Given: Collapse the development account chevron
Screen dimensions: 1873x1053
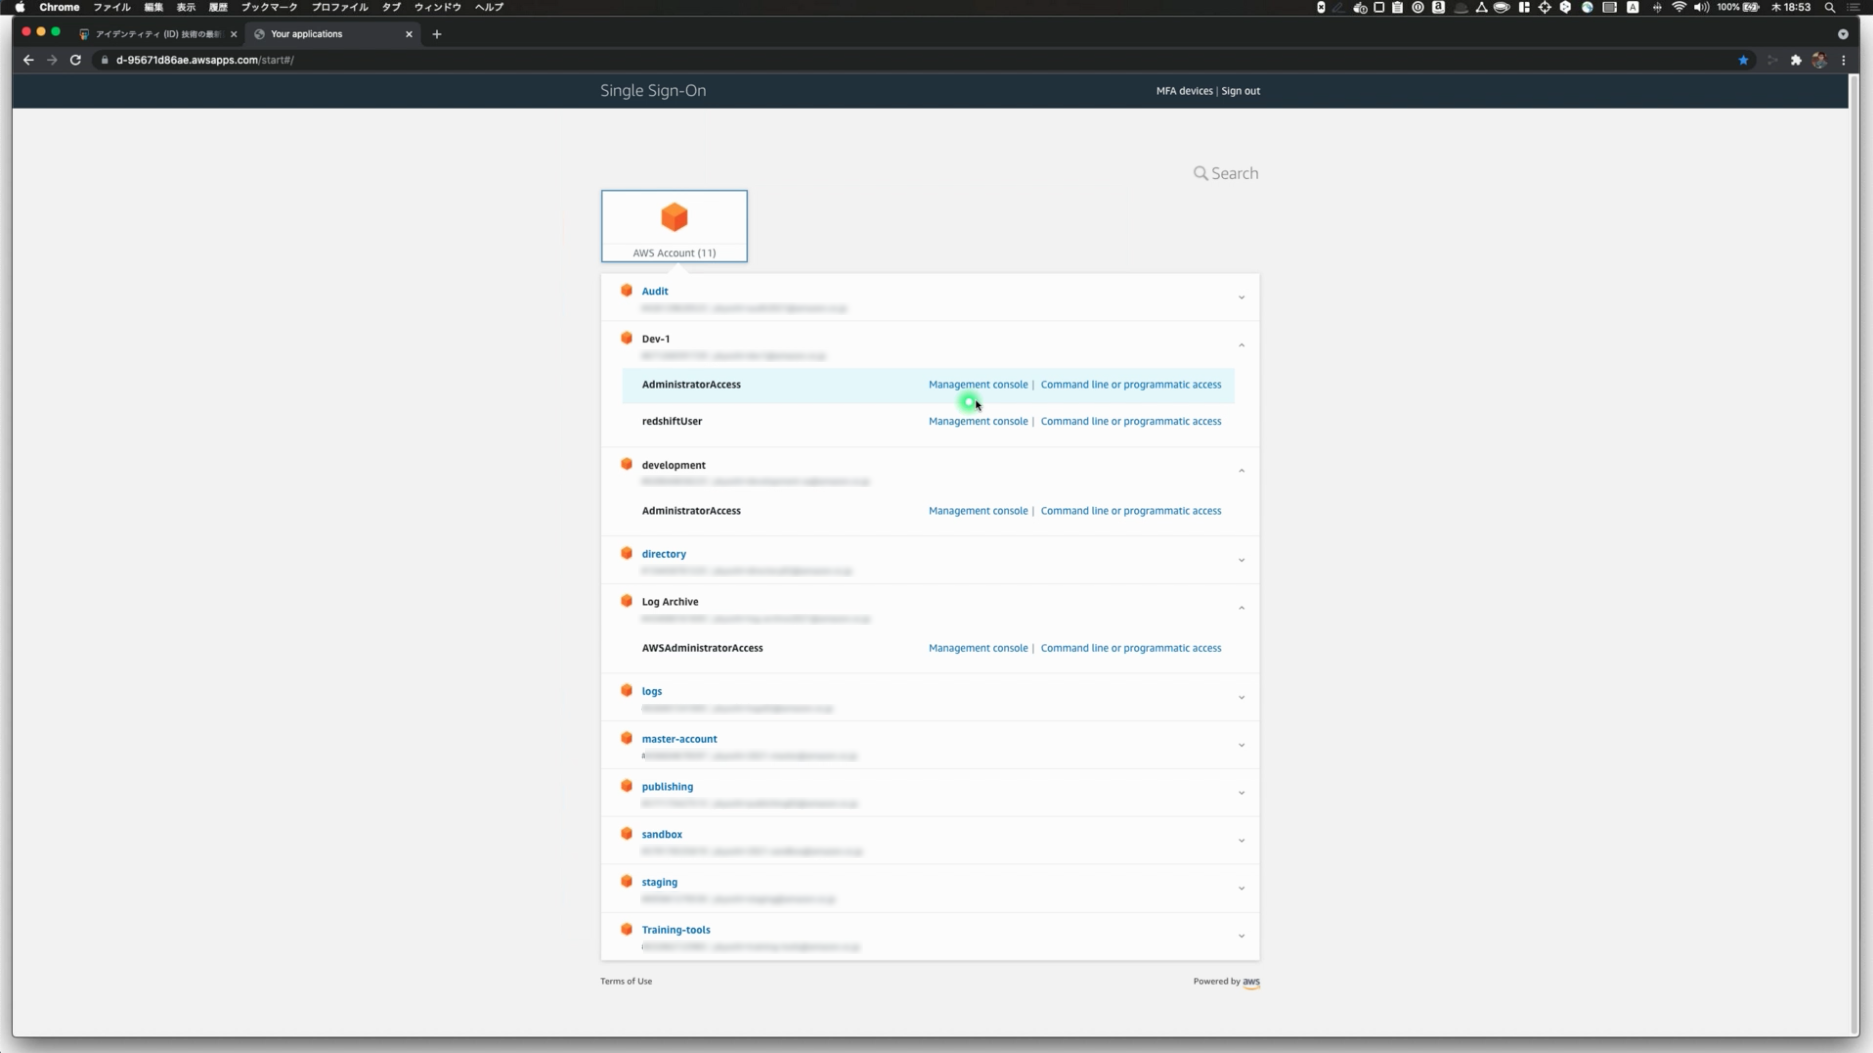Looking at the screenshot, I should (1241, 471).
